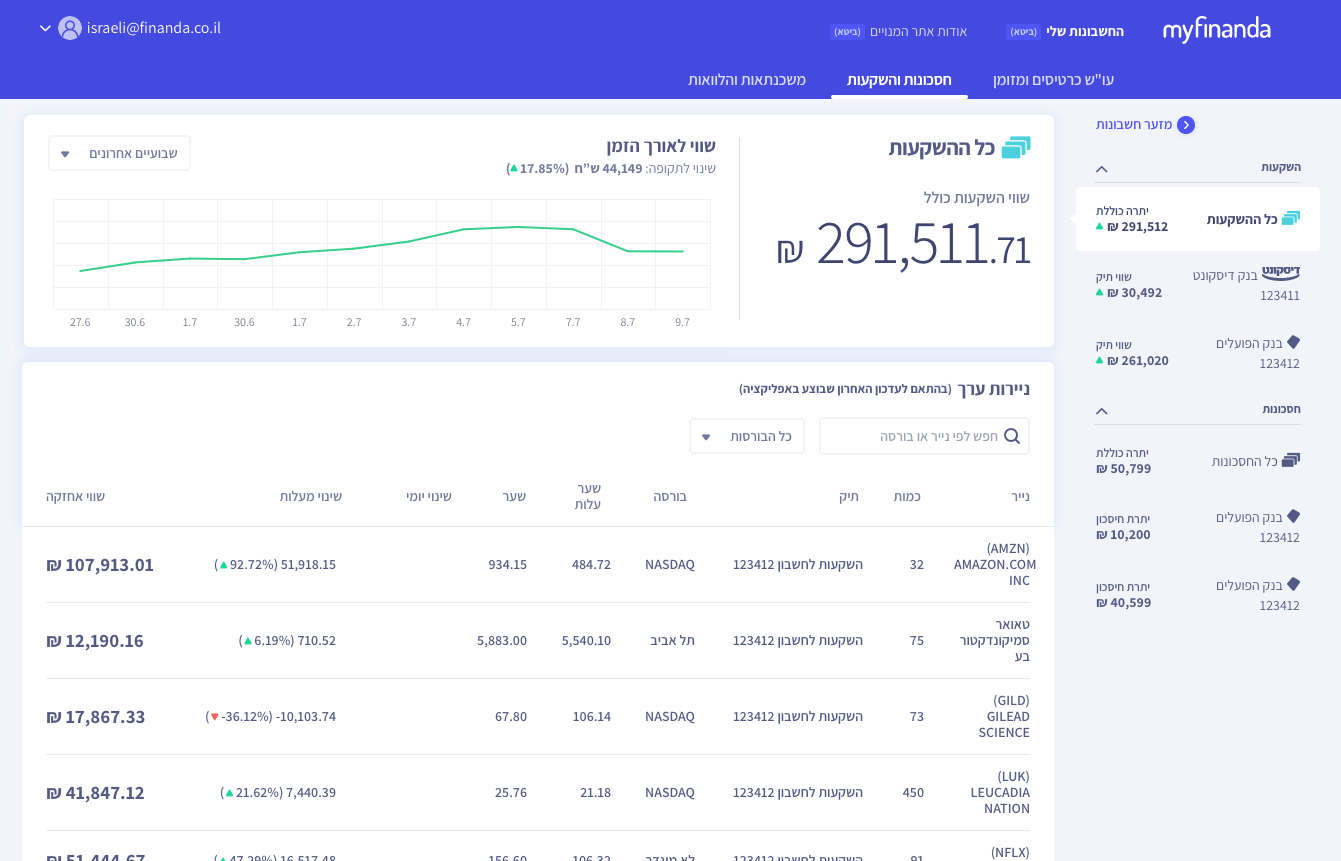The image size is (1341, 861).
Task: Click Hapoalim diamond icon beside 261,020
Action: click(1293, 342)
